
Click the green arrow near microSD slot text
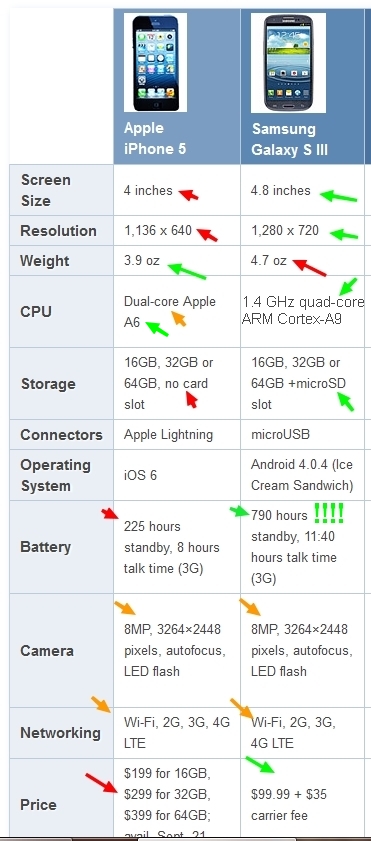click(345, 402)
